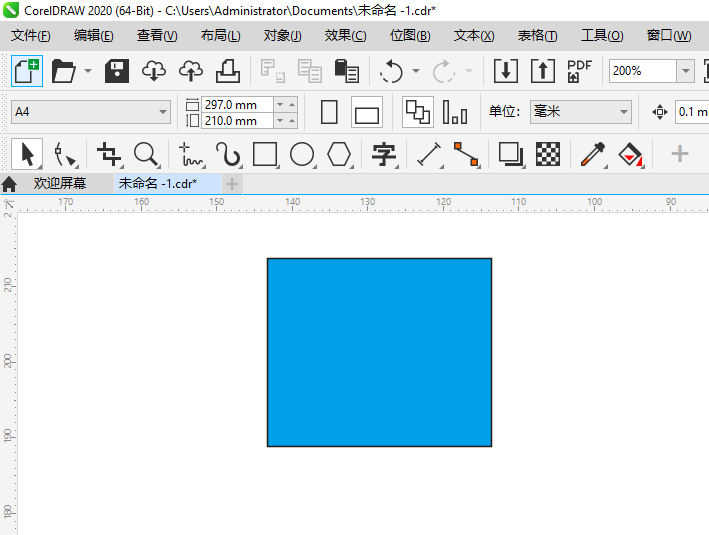Click the blue rectangle on canvas
Screen dimensions: 709x535
pos(379,352)
